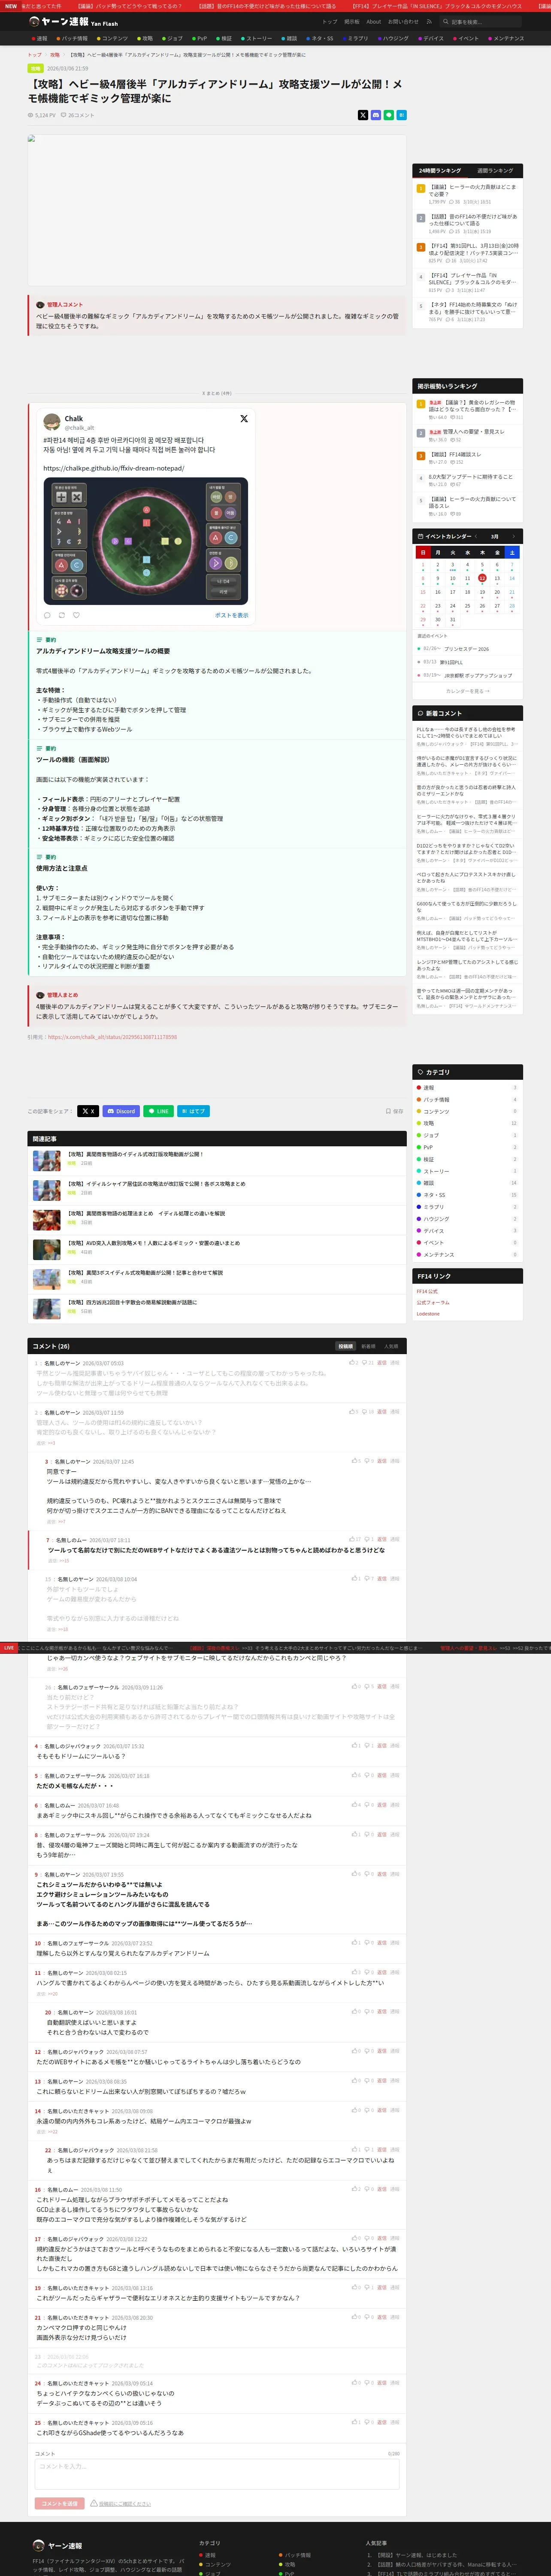Viewport: 551px width, 2576px height.
Task: Select メンテナンス in the top category navigation
Action: pos(505,38)
